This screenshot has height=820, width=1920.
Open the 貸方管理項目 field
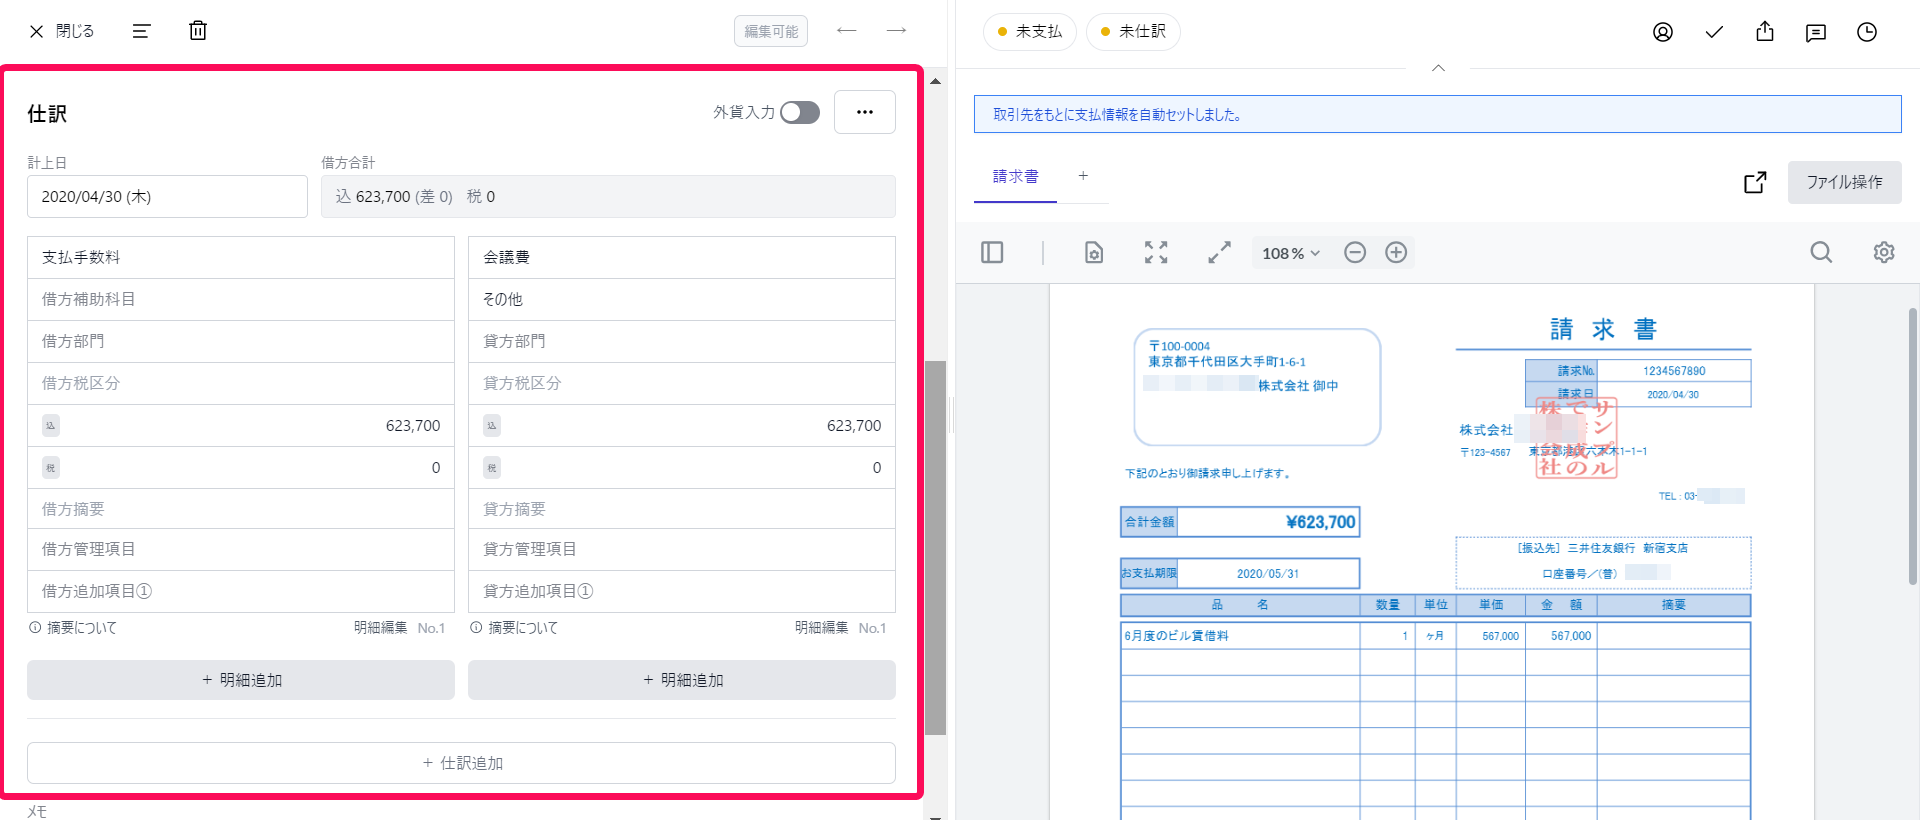point(682,549)
